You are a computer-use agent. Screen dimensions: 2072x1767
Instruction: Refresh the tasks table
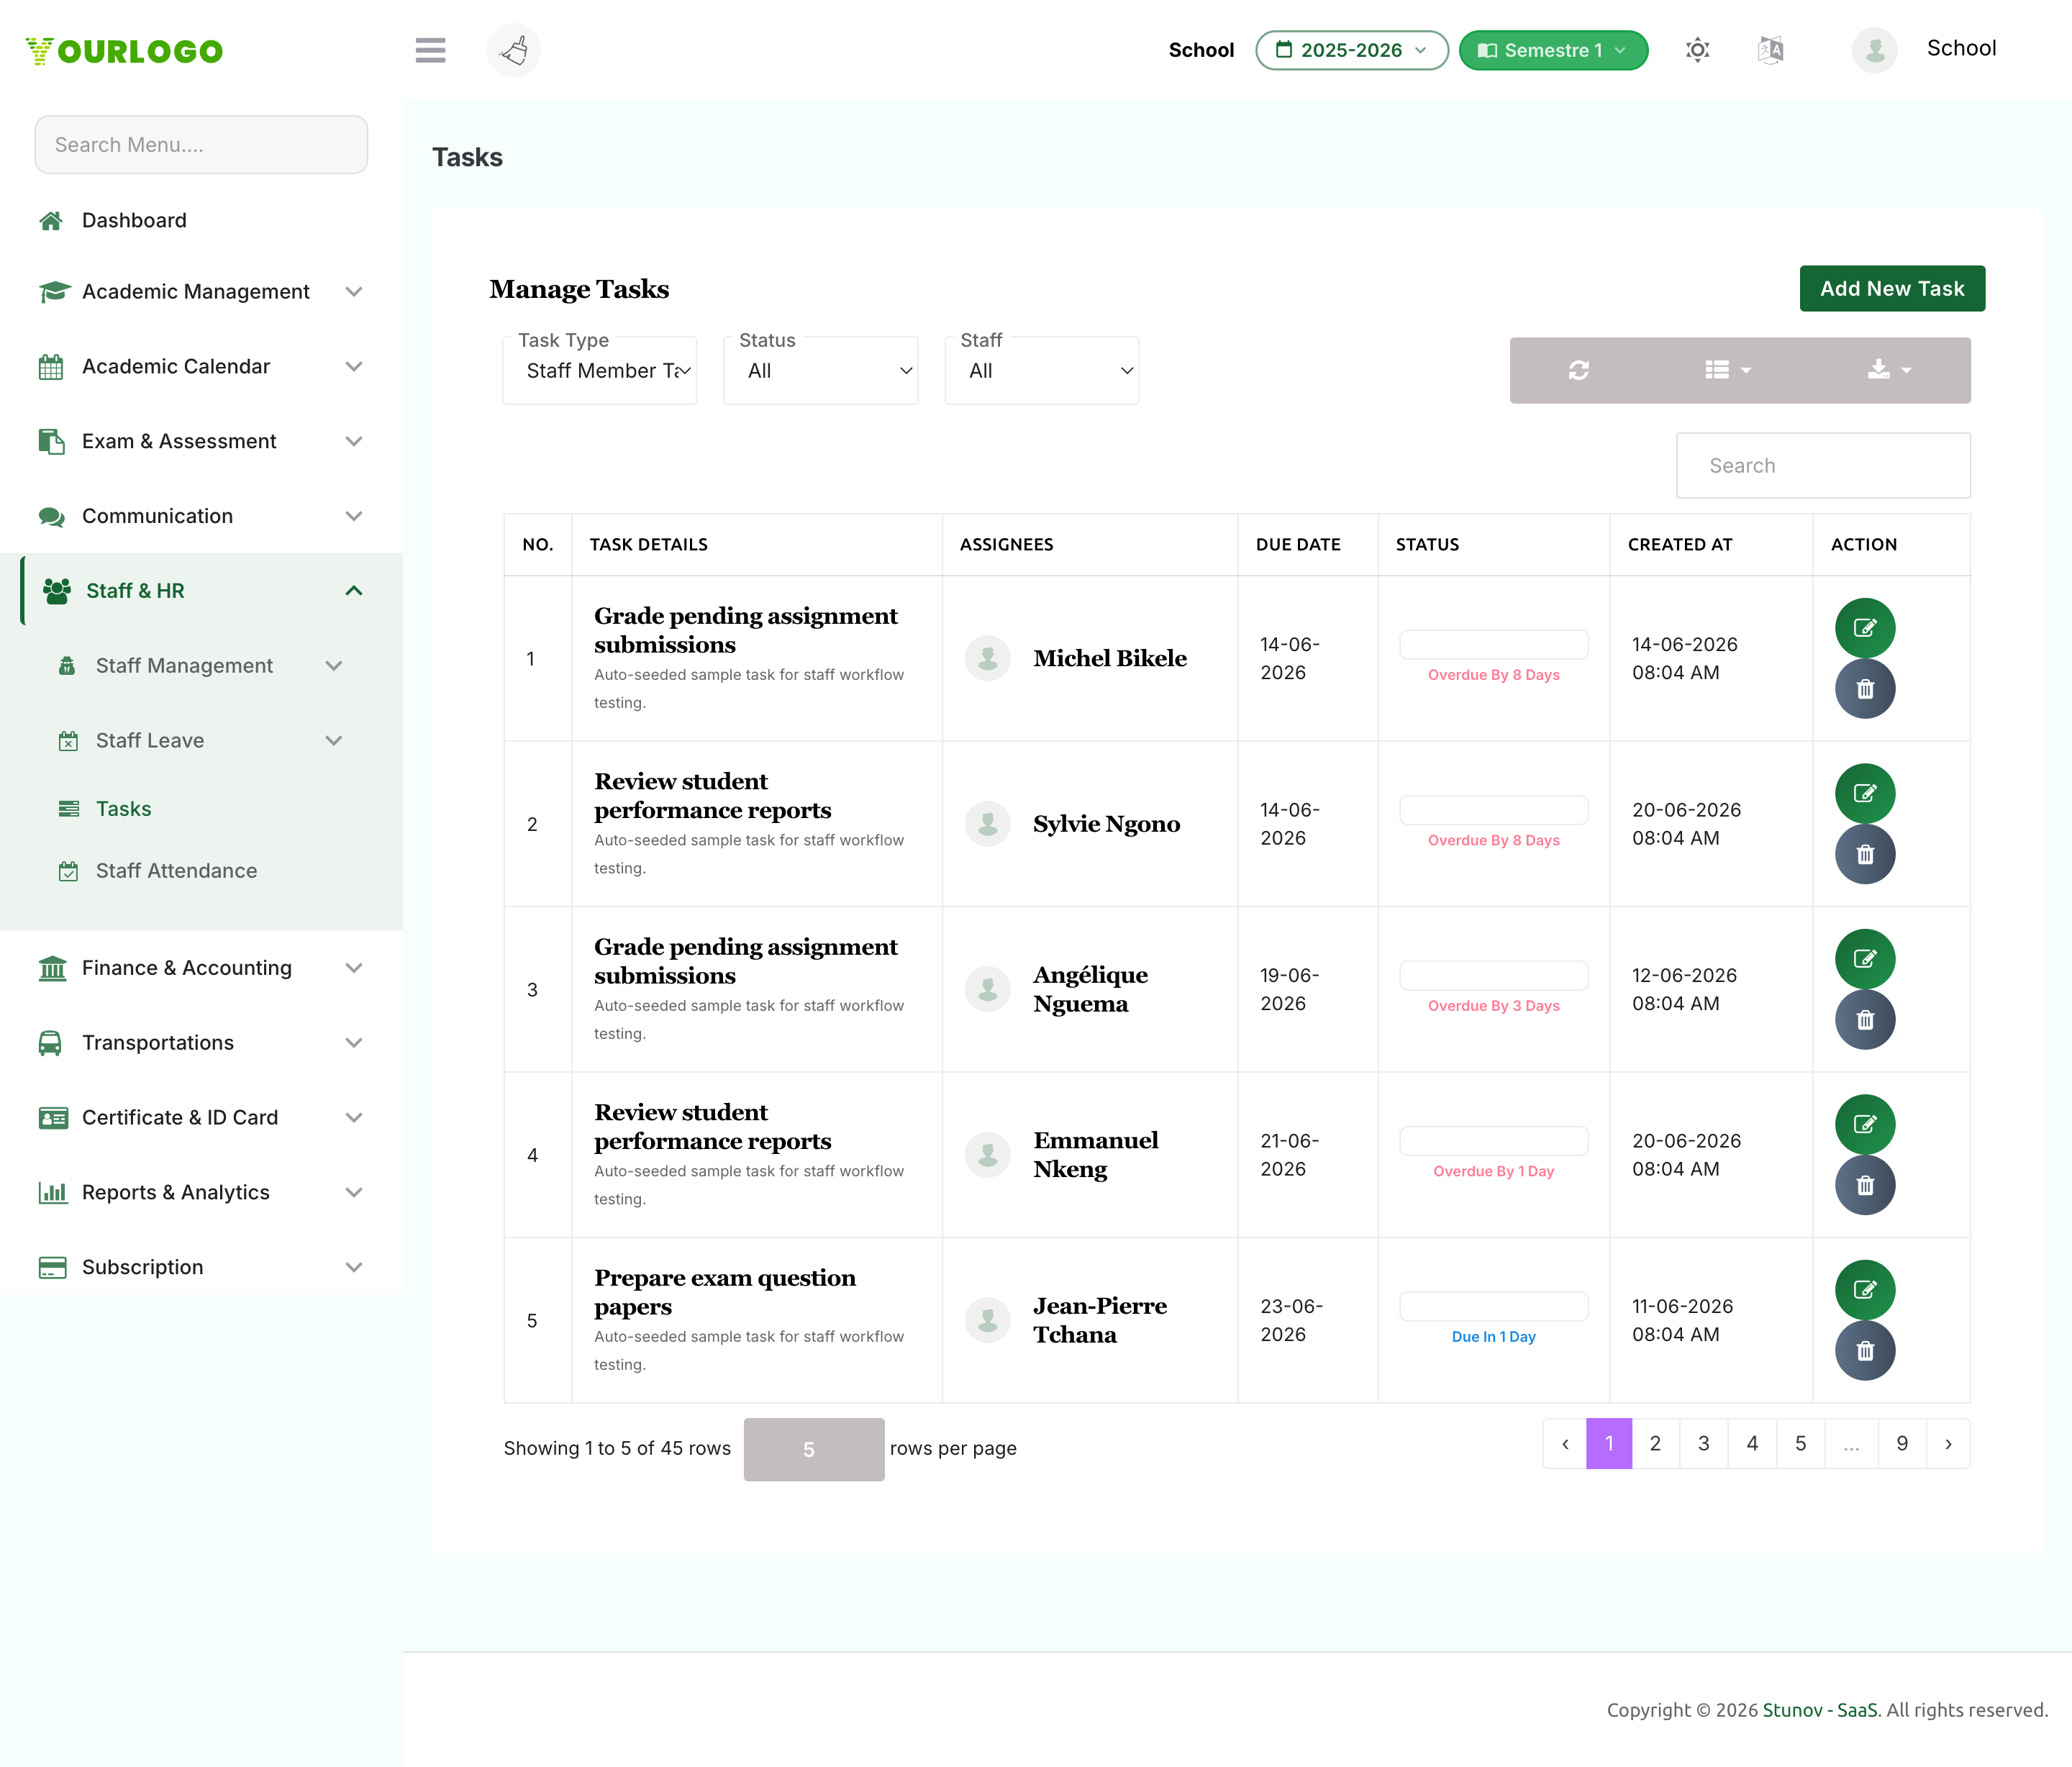pos(1578,370)
